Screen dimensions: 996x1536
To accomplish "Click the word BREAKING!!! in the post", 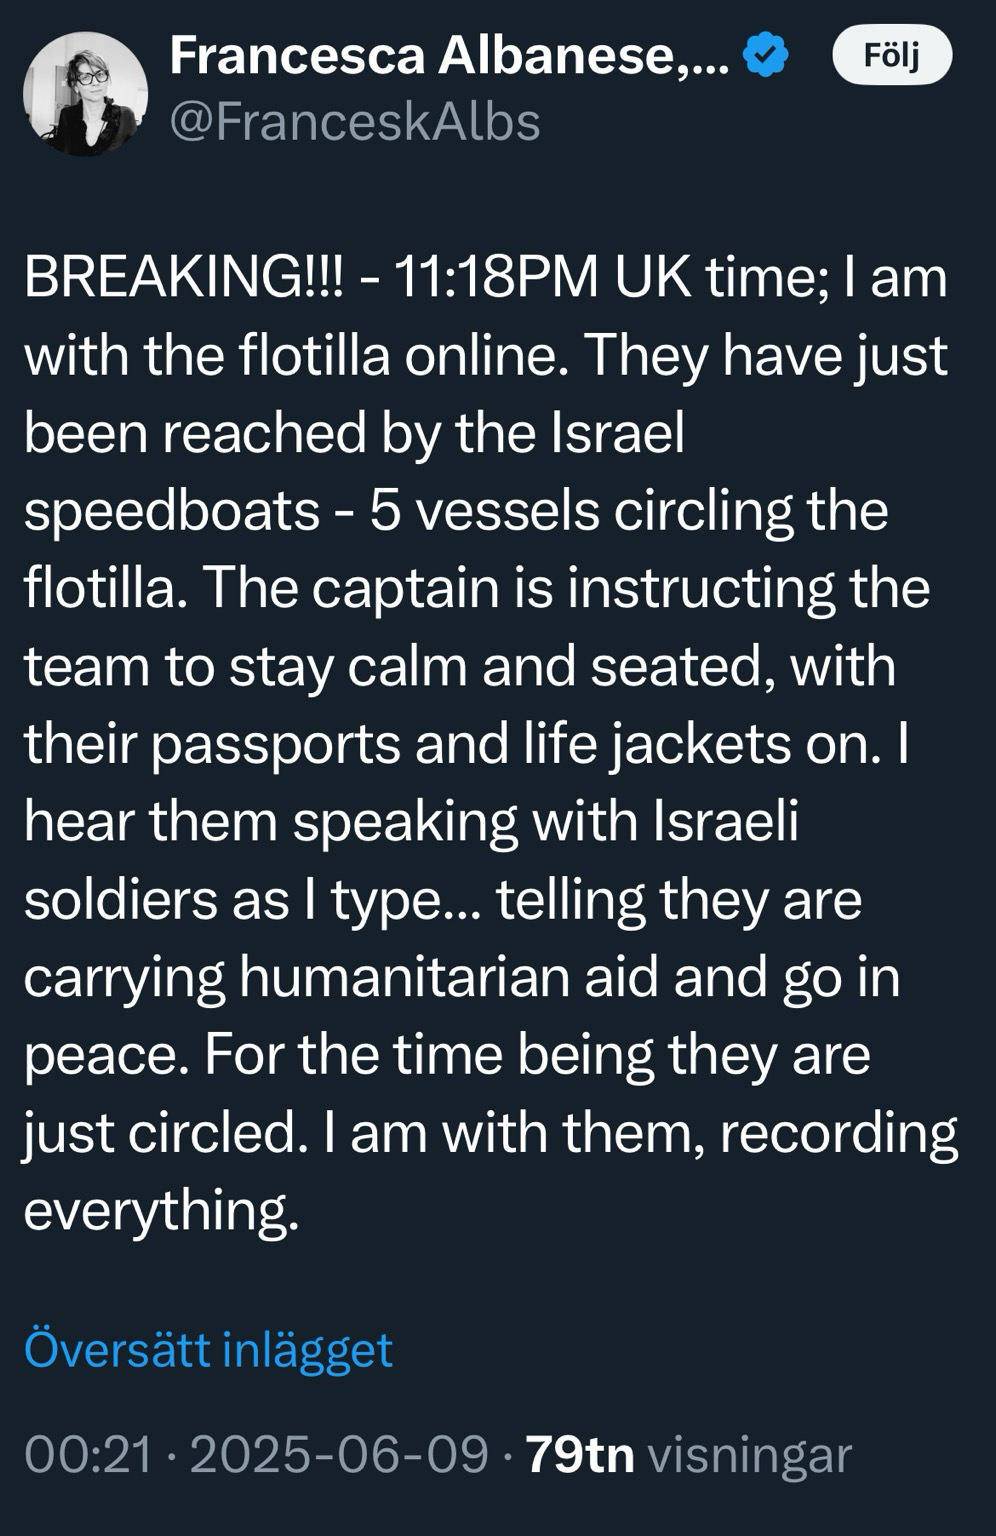I will [x=183, y=277].
